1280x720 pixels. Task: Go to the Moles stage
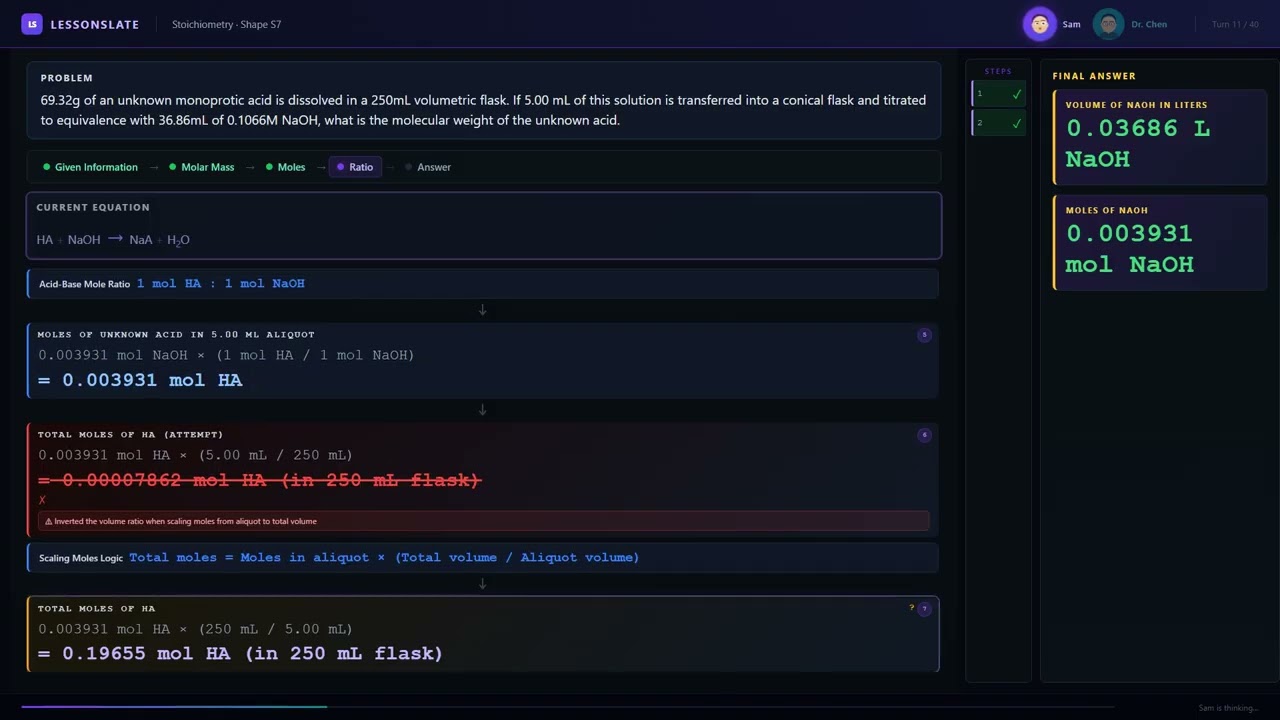point(285,167)
